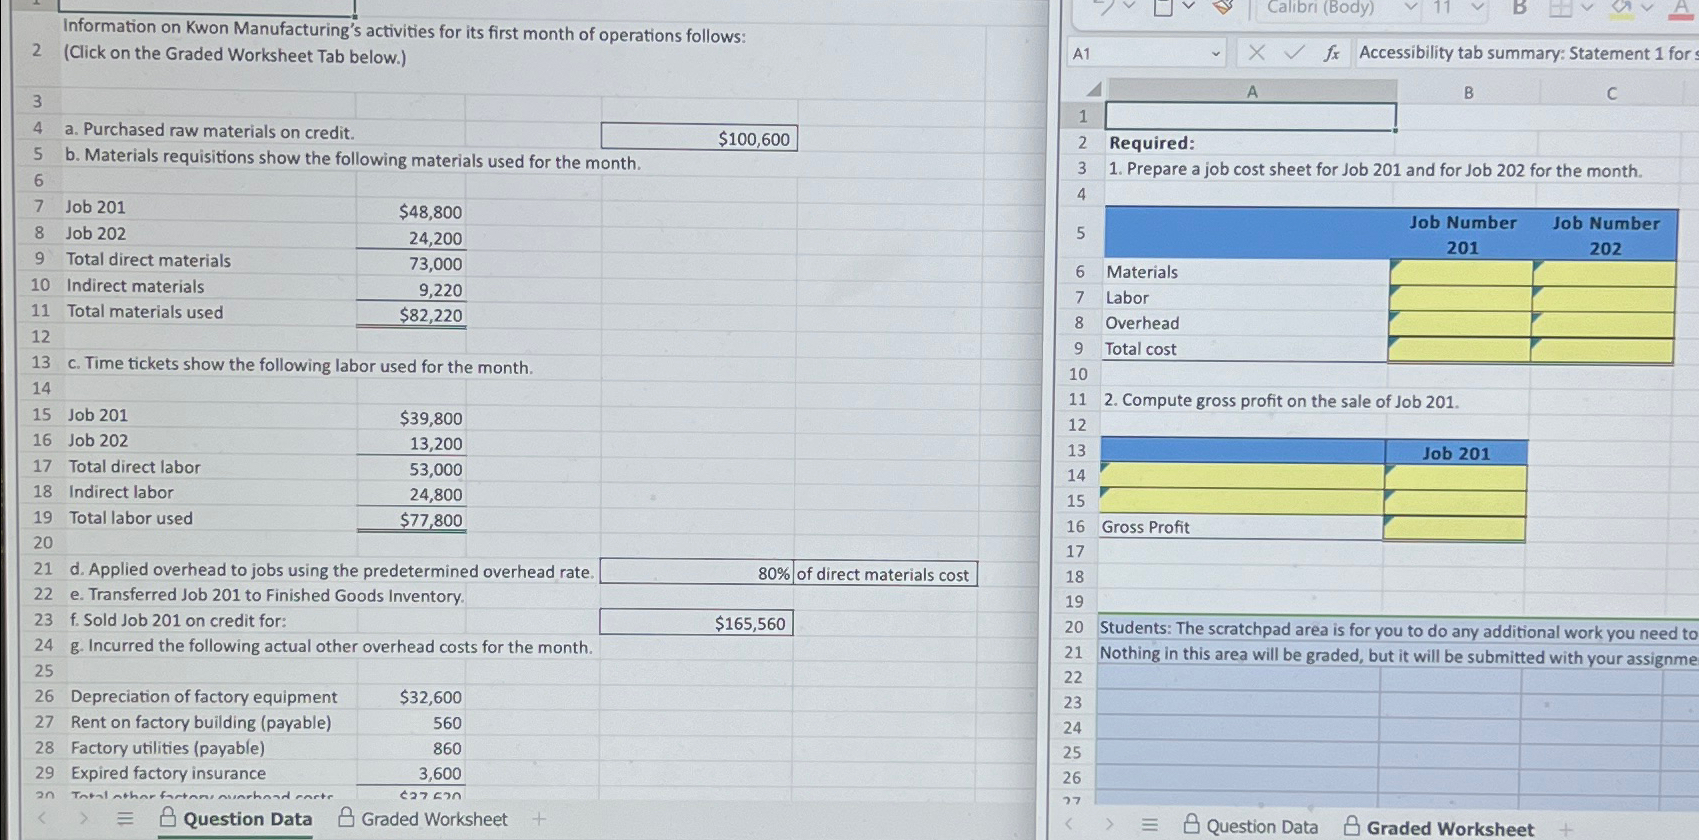Image resolution: width=1699 pixels, height=840 pixels.
Task: Click Job 201 materials $48,800 value
Action: click(x=430, y=212)
